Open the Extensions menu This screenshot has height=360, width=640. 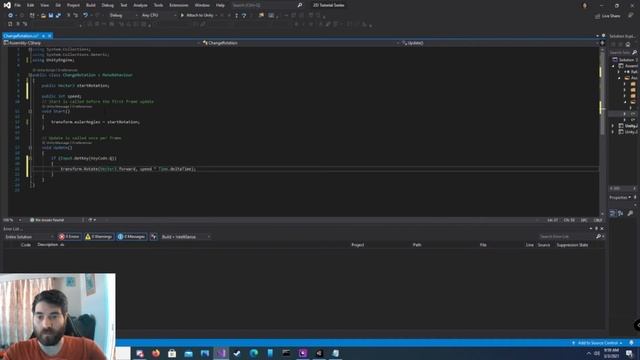pyautogui.click(x=179, y=5)
